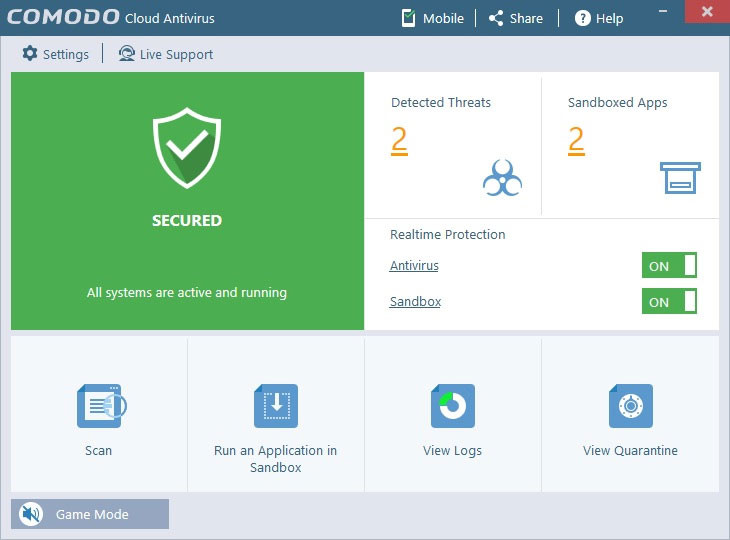Toggle Sandbox realtime protection switch
Viewport: 730px width, 540px height.
[x=669, y=301]
